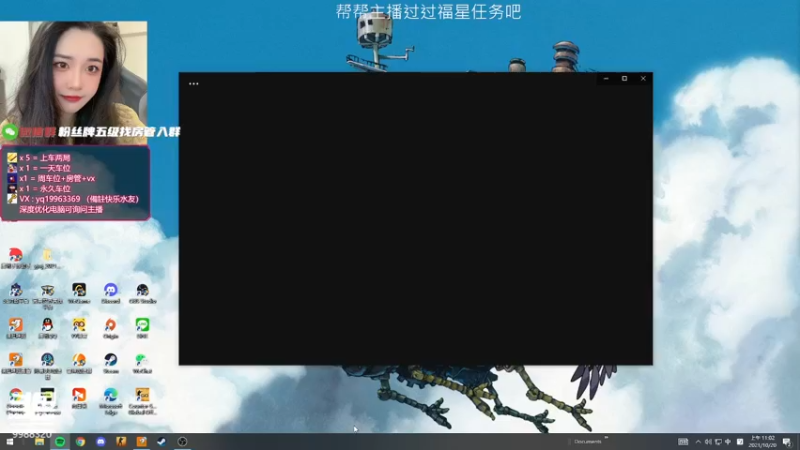Switch to Spotify in the taskbar

point(60,442)
